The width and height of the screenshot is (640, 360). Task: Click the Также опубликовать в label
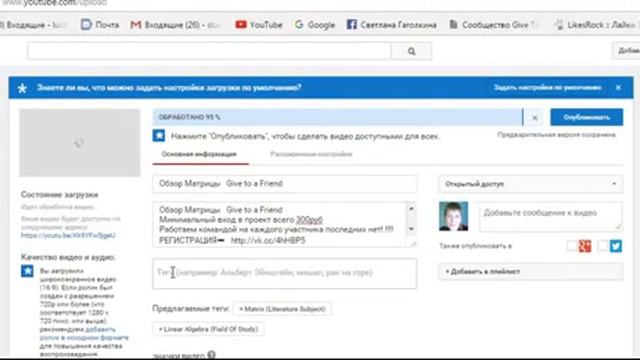click(475, 246)
